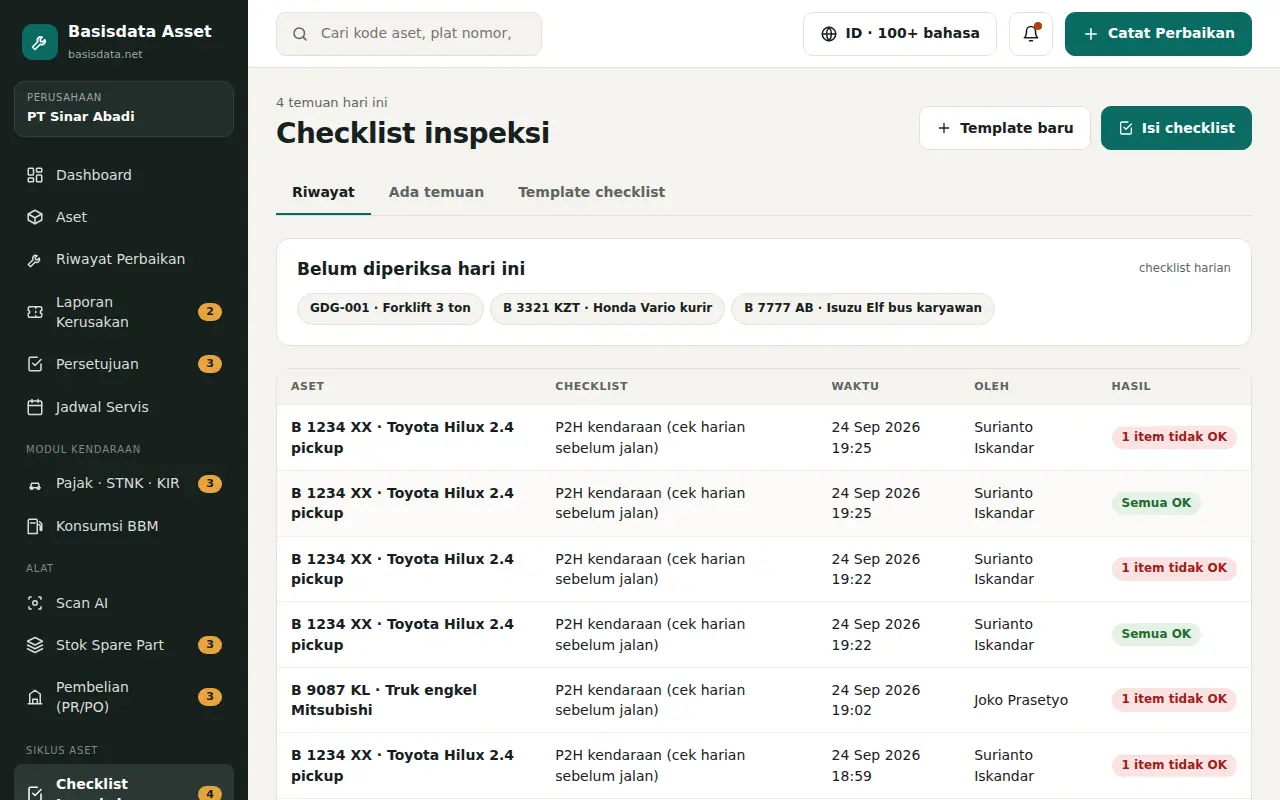The height and width of the screenshot is (800, 1280).
Task: Open the Ada temuan tab
Action: (x=436, y=192)
